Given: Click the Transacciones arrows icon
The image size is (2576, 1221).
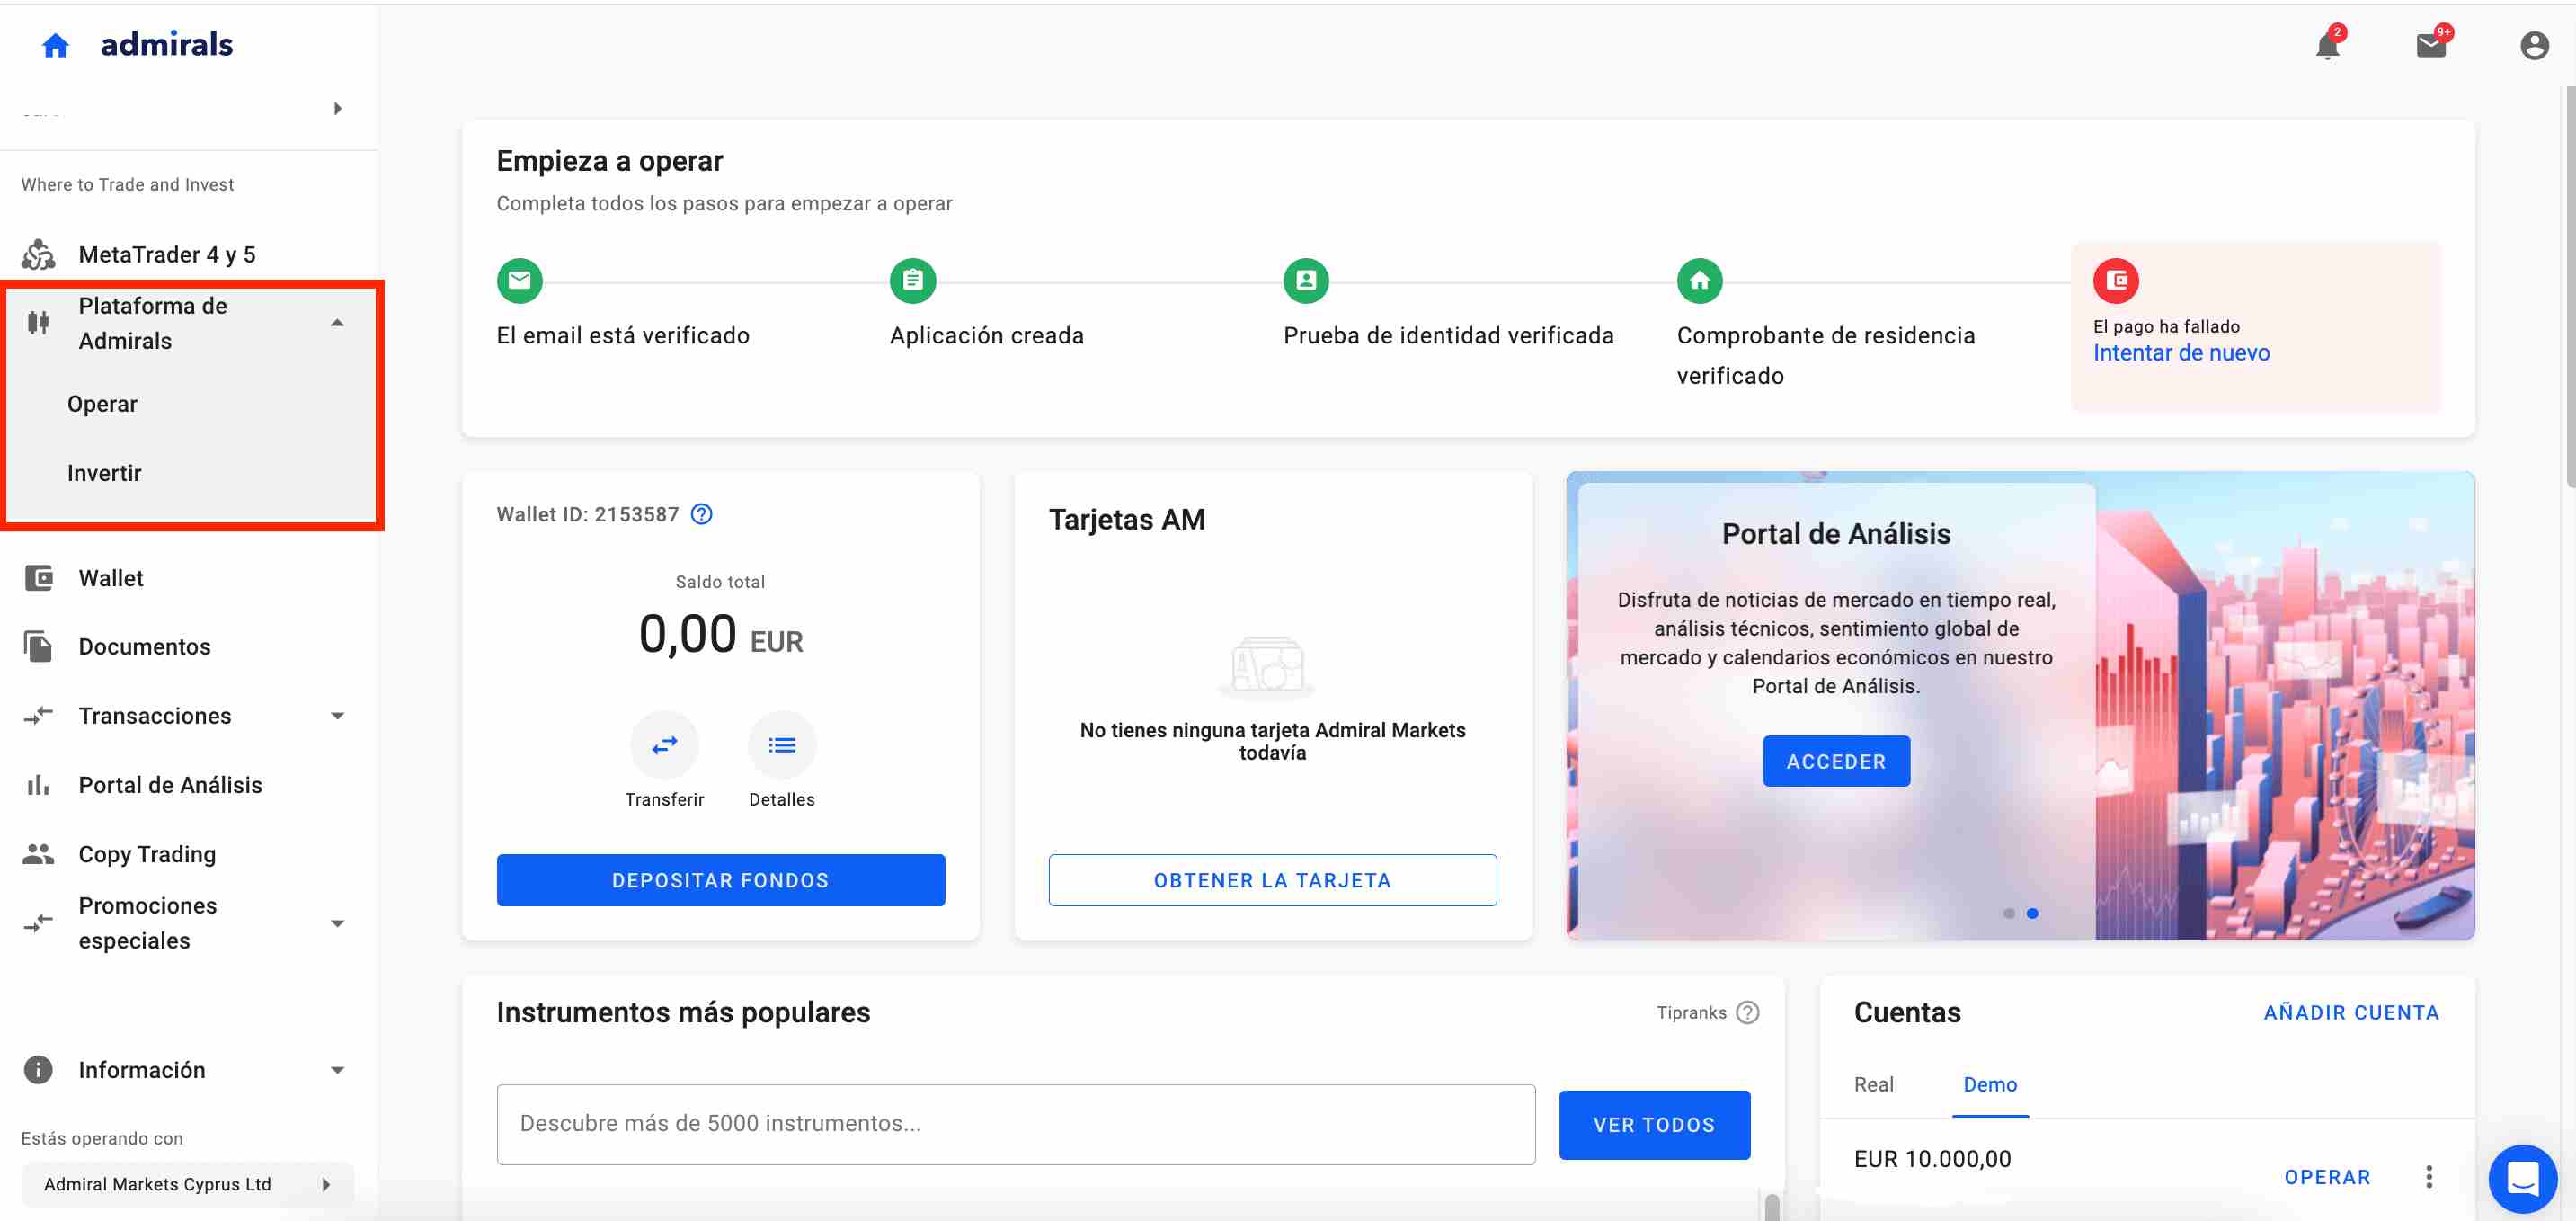Looking at the screenshot, I should tap(38, 716).
